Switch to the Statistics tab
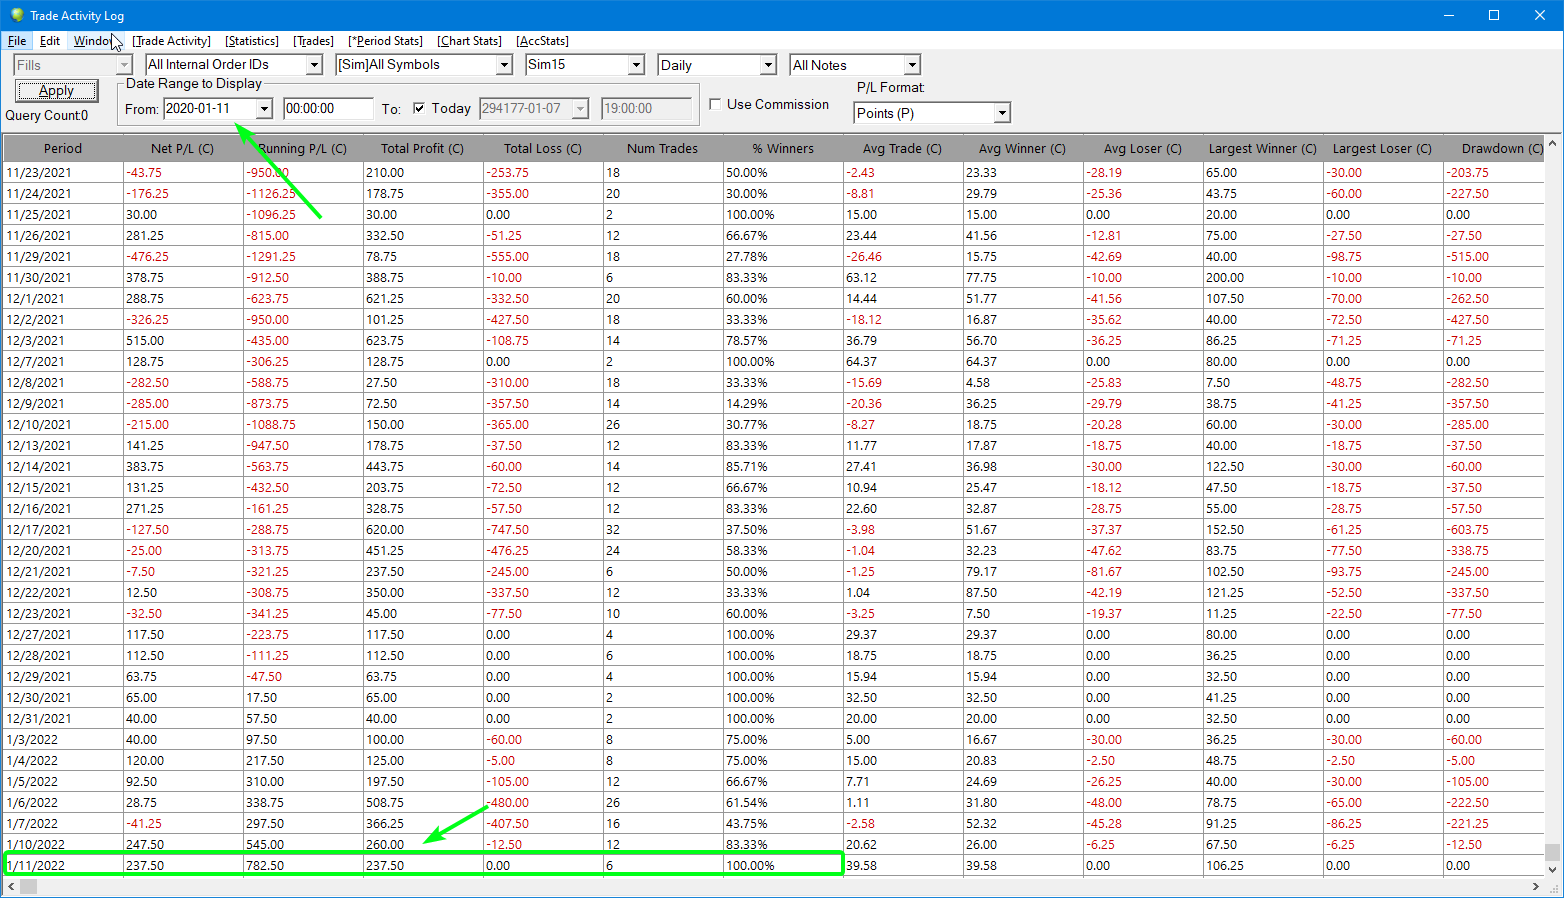The height and width of the screenshot is (898, 1564). coord(252,41)
